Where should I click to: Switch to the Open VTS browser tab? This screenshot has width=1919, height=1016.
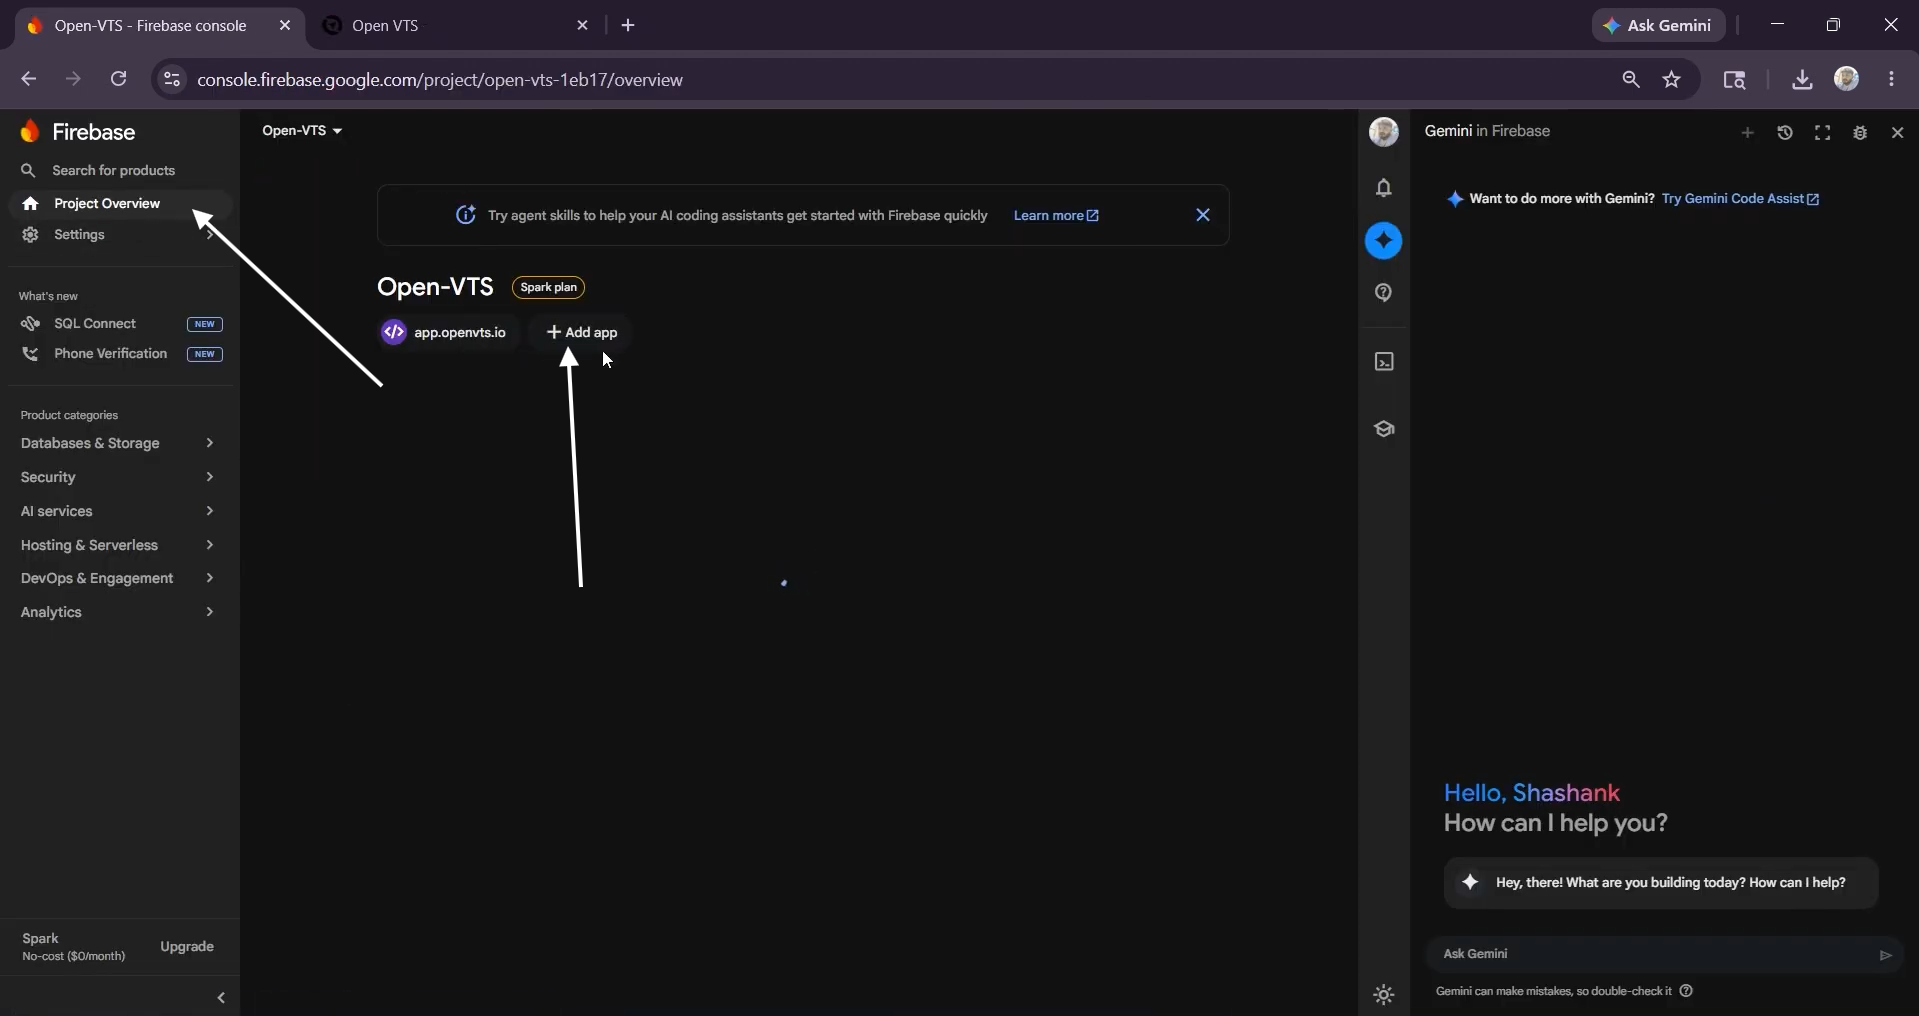(x=385, y=26)
